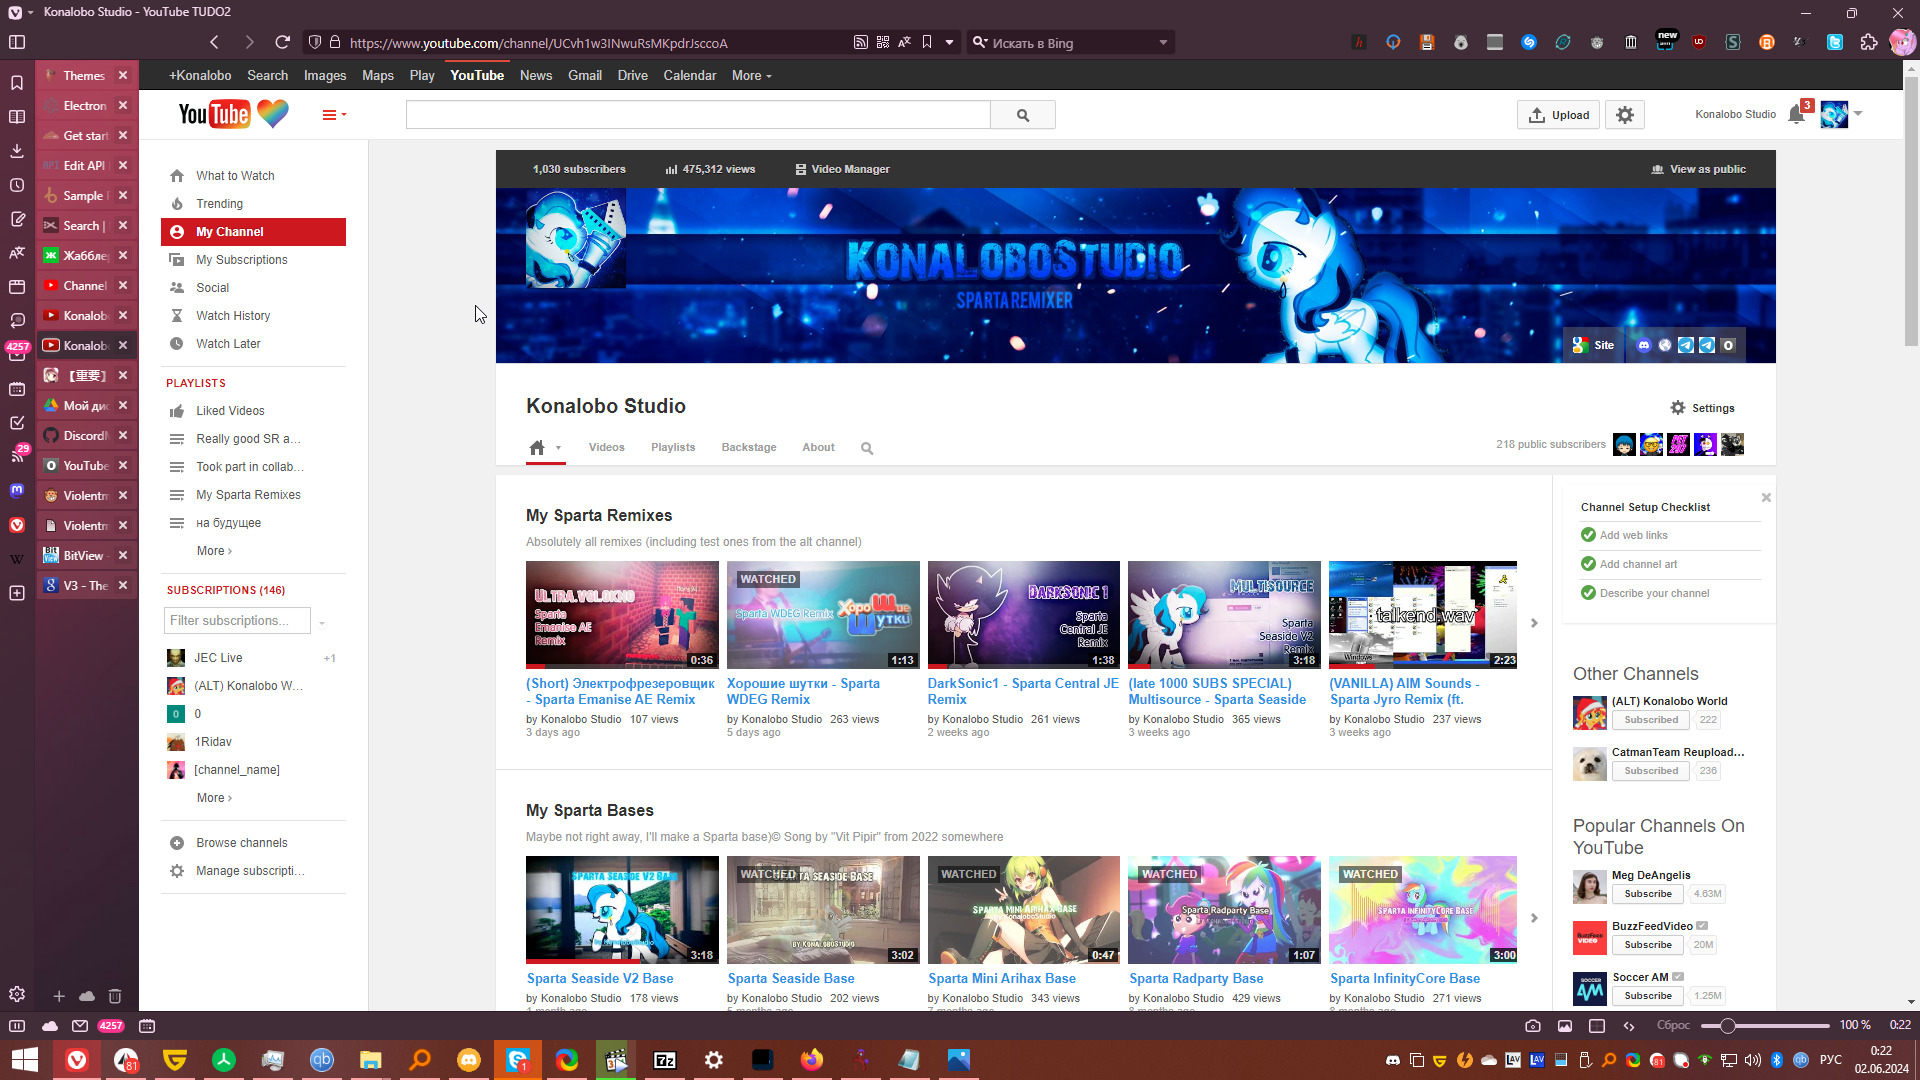Click the Upload button

pyautogui.click(x=1559, y=115)
